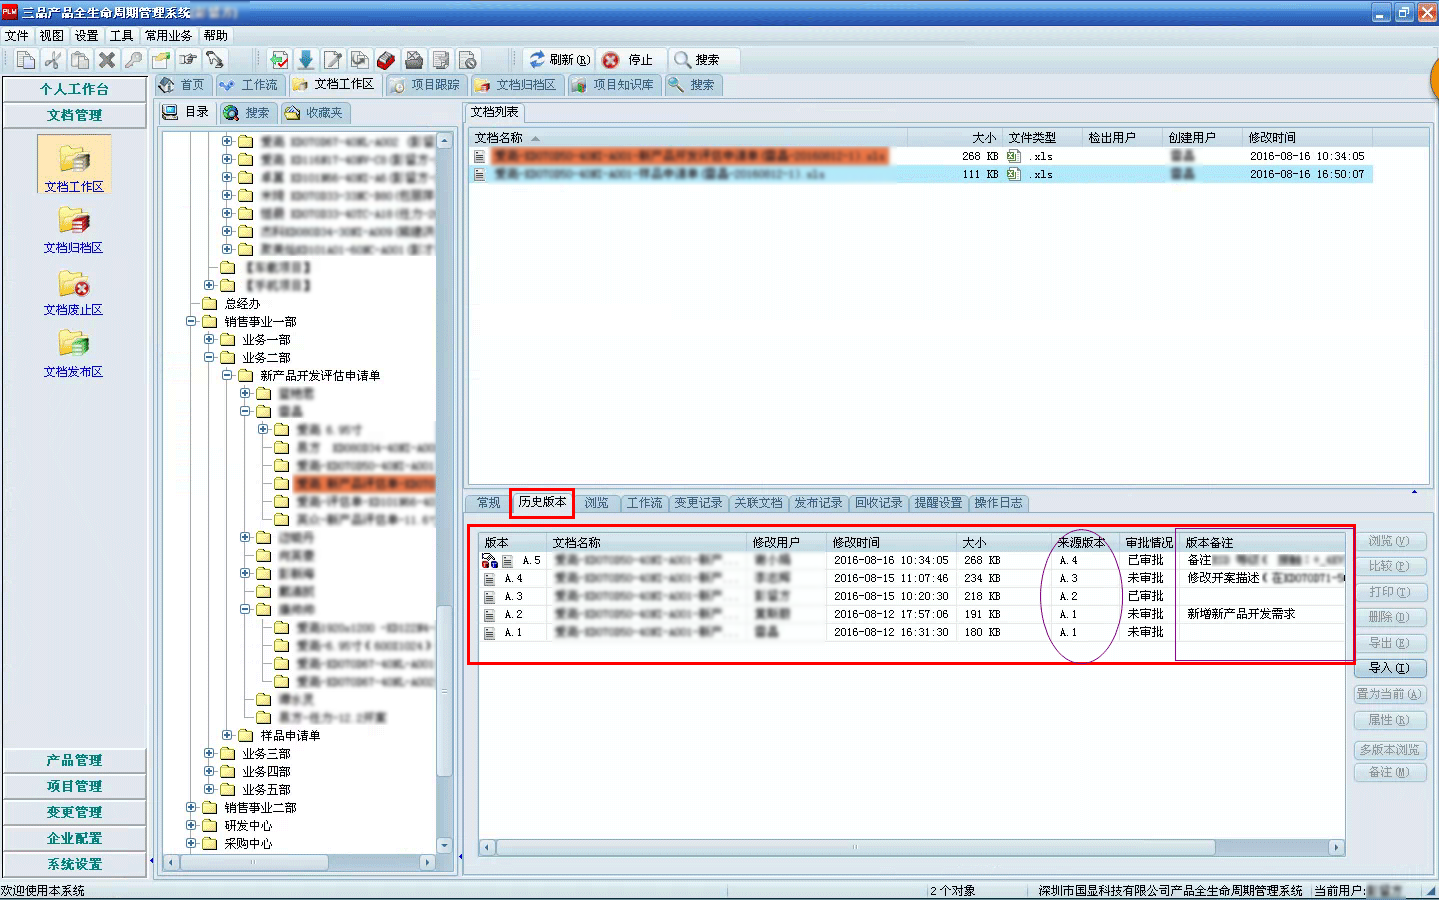Collapse the 新产品开发评估申请单 folder
1439x900 pixels.
click(228, 376)
